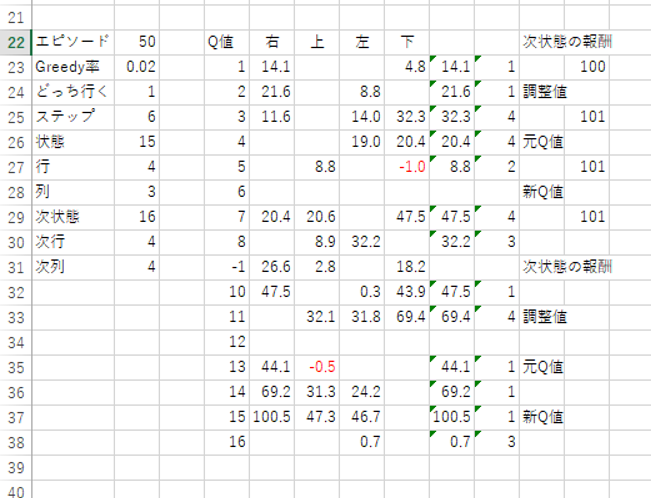This screenshot has height=498, width=651.
Task: Select the red -0.5 cell
Action: pyautogui.click(x=317, y=367)
